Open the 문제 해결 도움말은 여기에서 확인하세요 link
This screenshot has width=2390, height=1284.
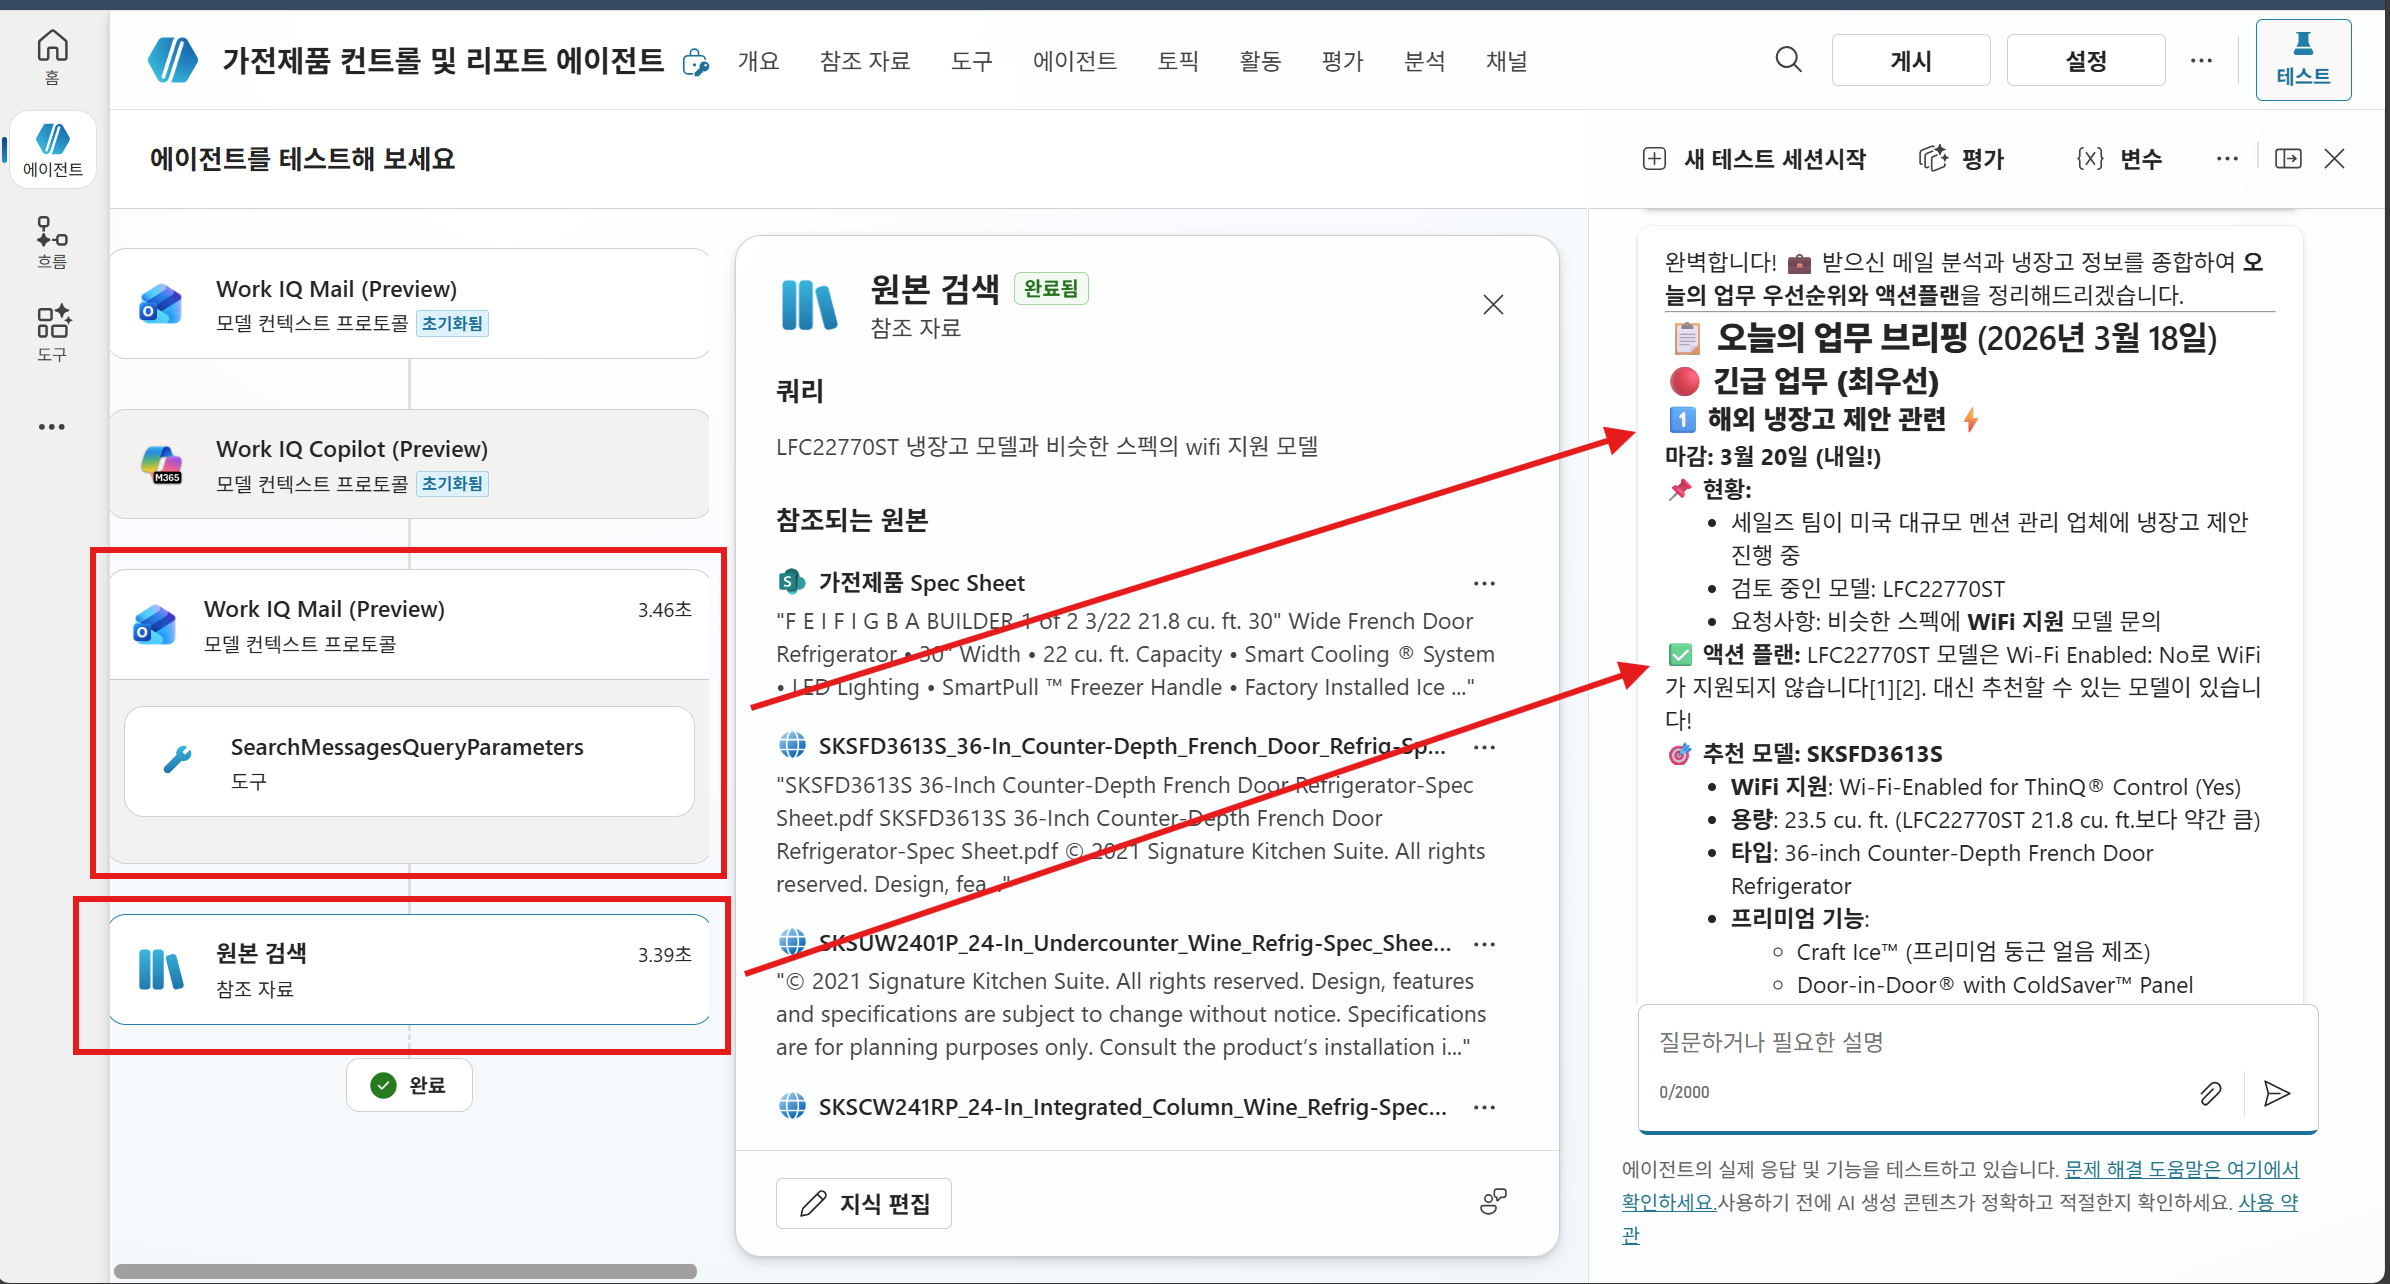[x=1960, y=1185]
